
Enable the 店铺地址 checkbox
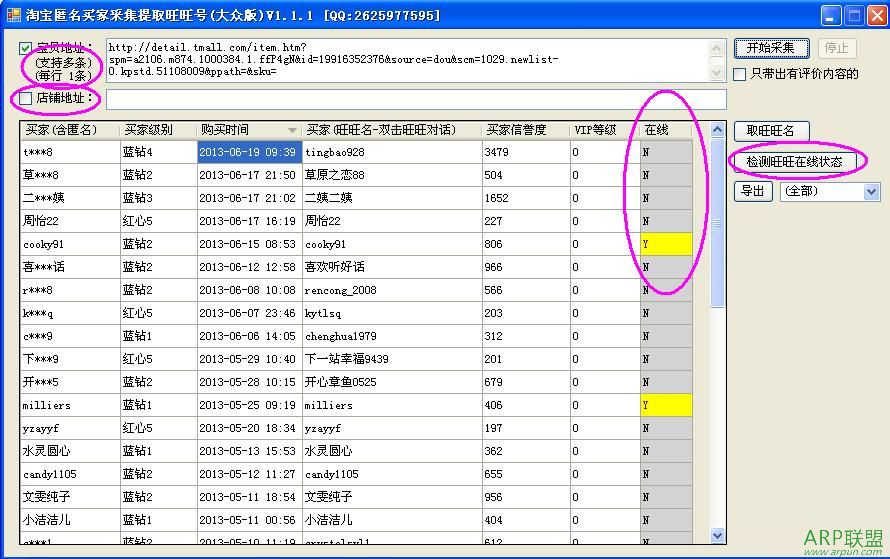coord(26,98)
